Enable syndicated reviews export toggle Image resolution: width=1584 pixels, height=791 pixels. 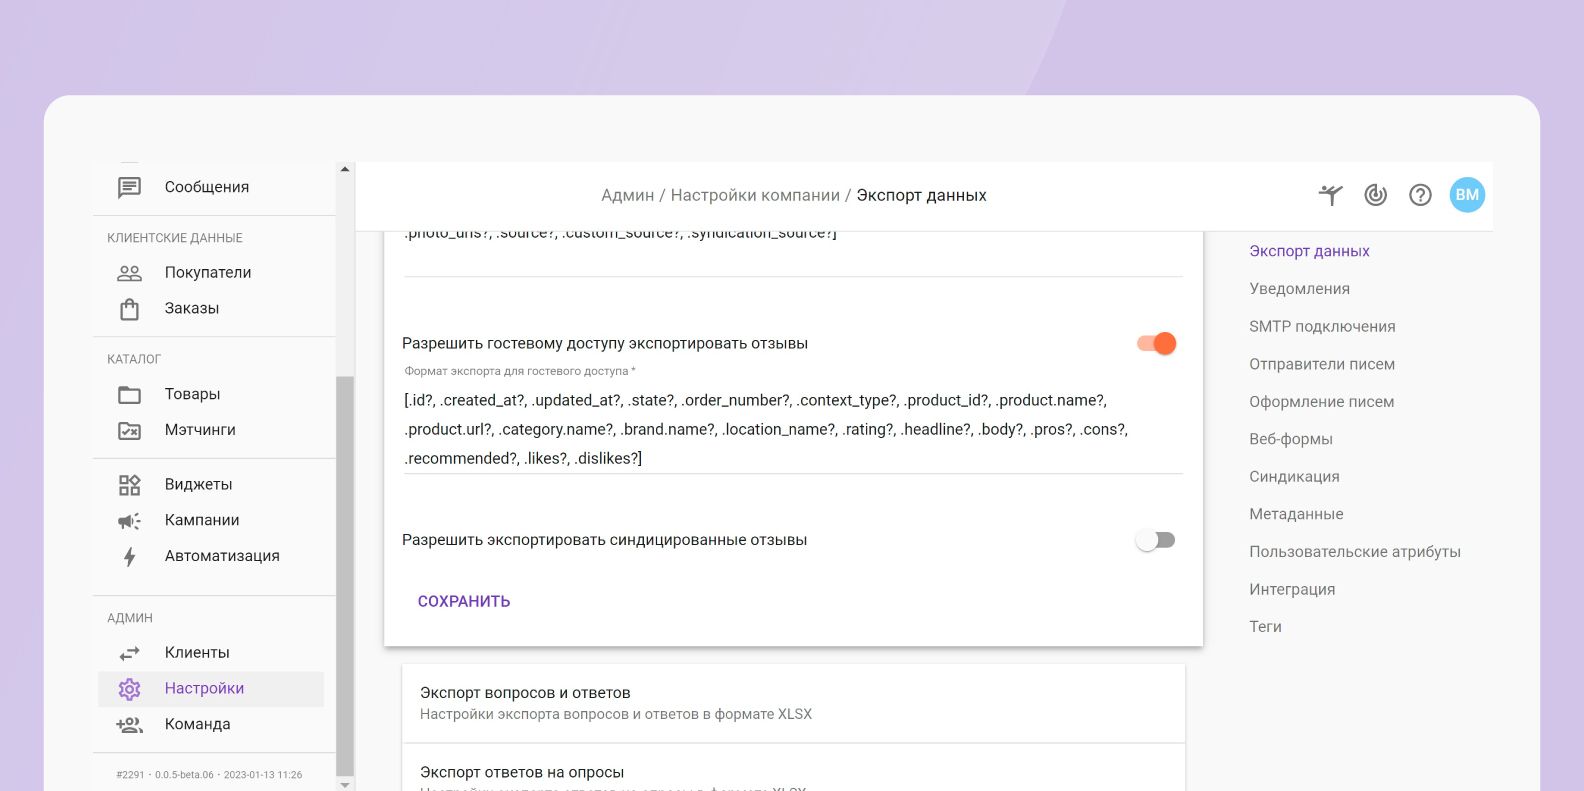pos(1156,540)
